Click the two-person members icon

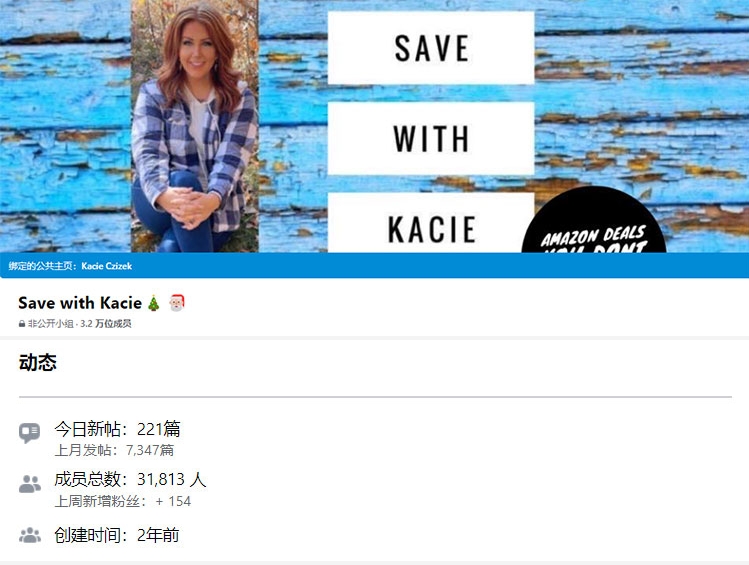pos(30,484)
